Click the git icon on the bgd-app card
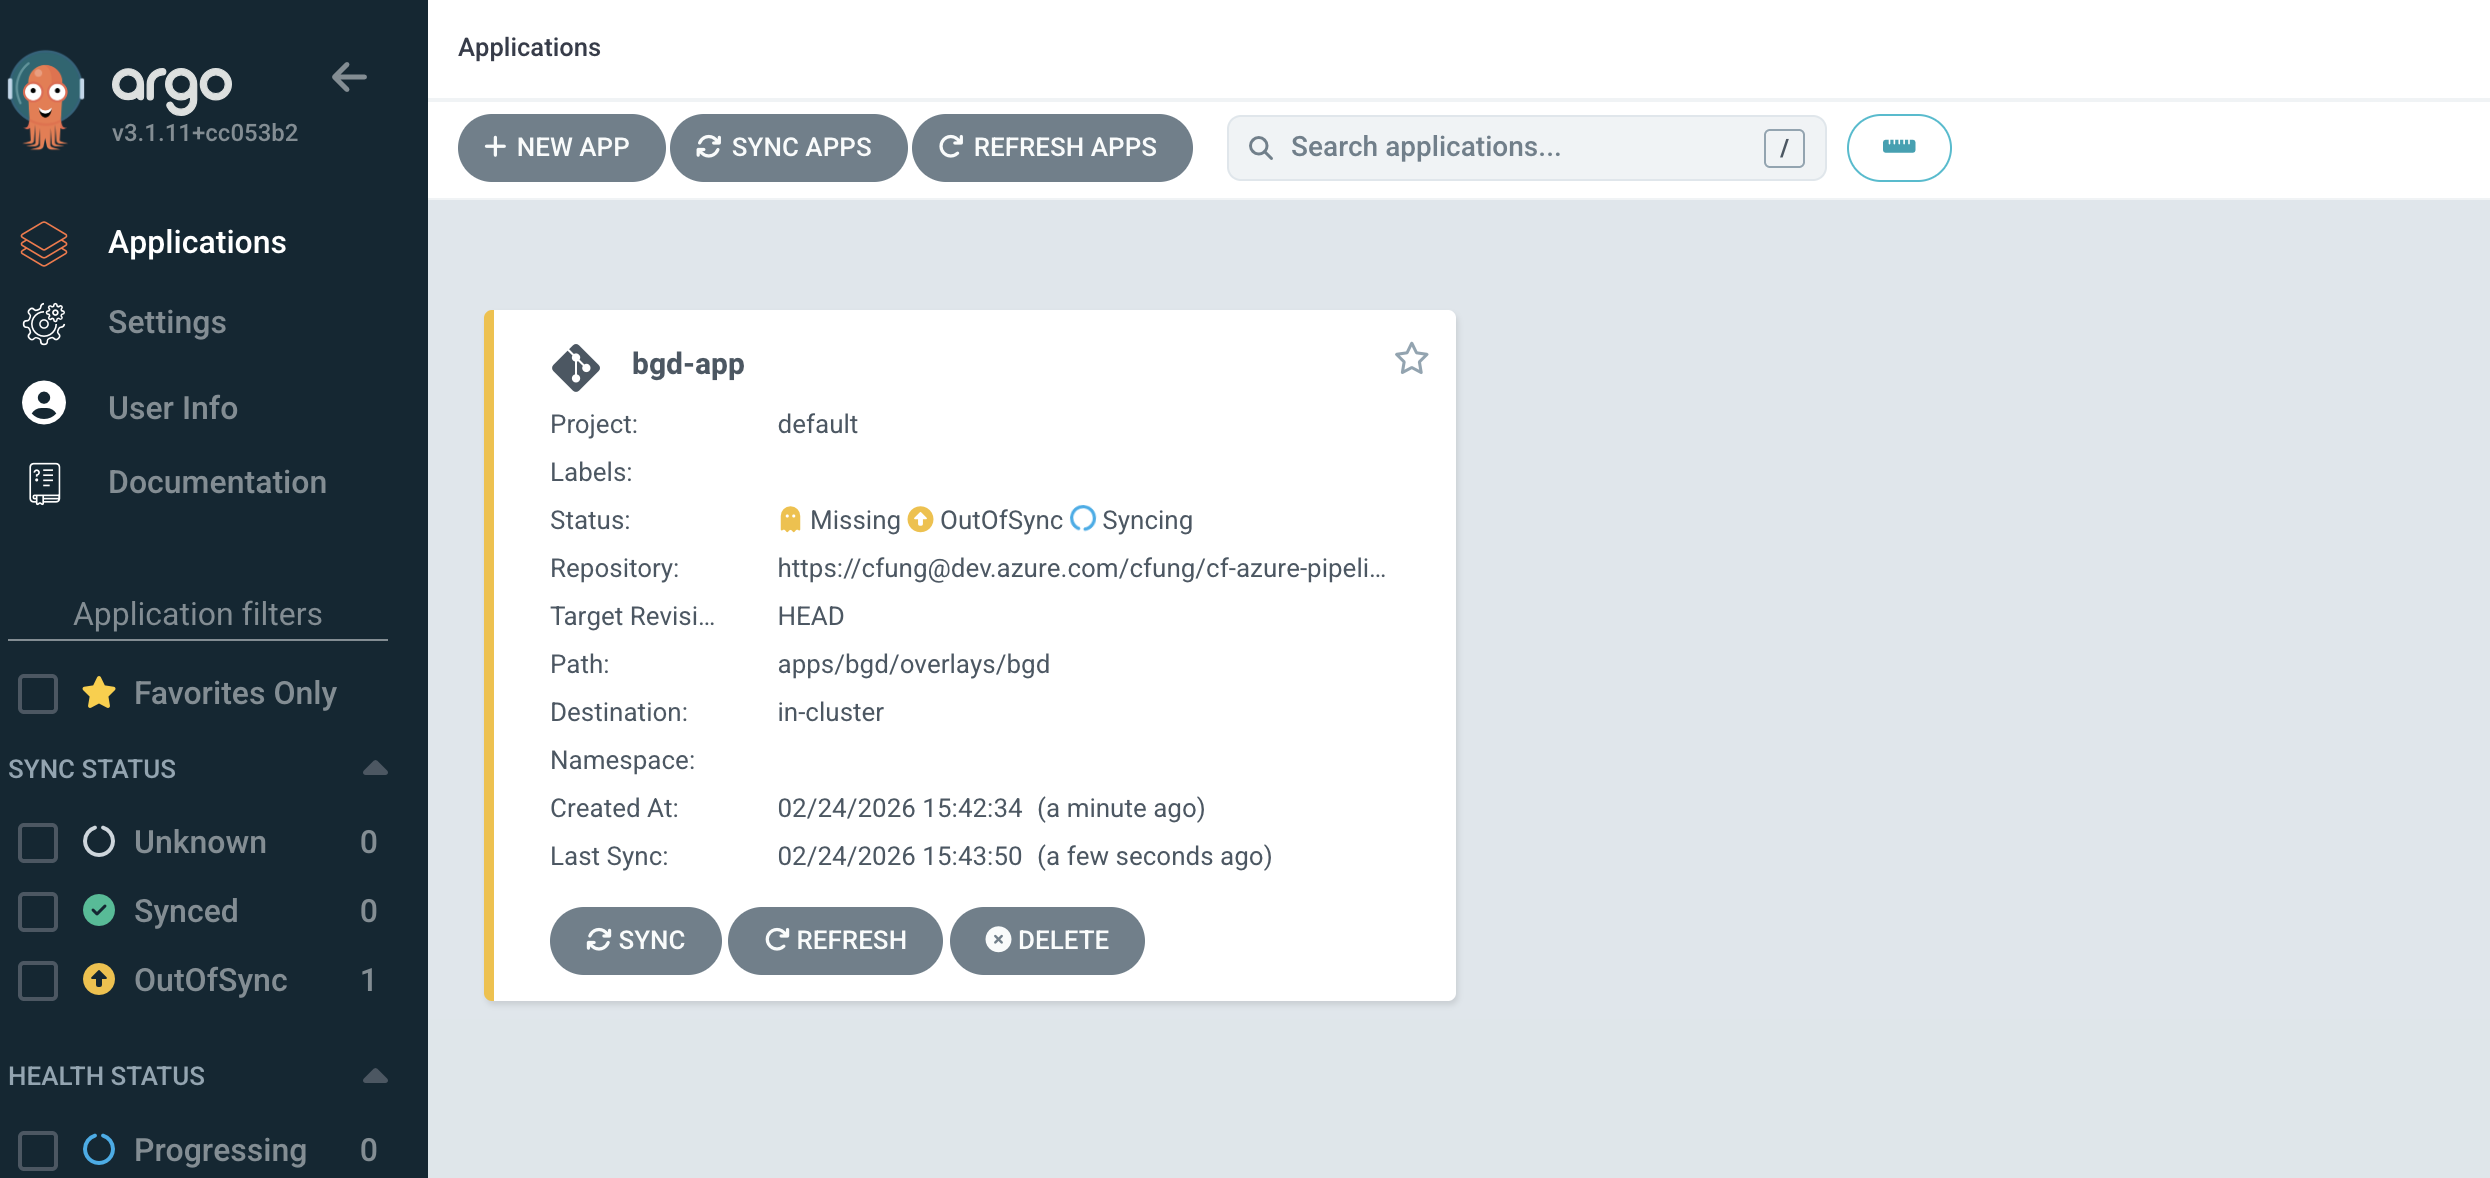The image size is (2490, 1178). 576,366
